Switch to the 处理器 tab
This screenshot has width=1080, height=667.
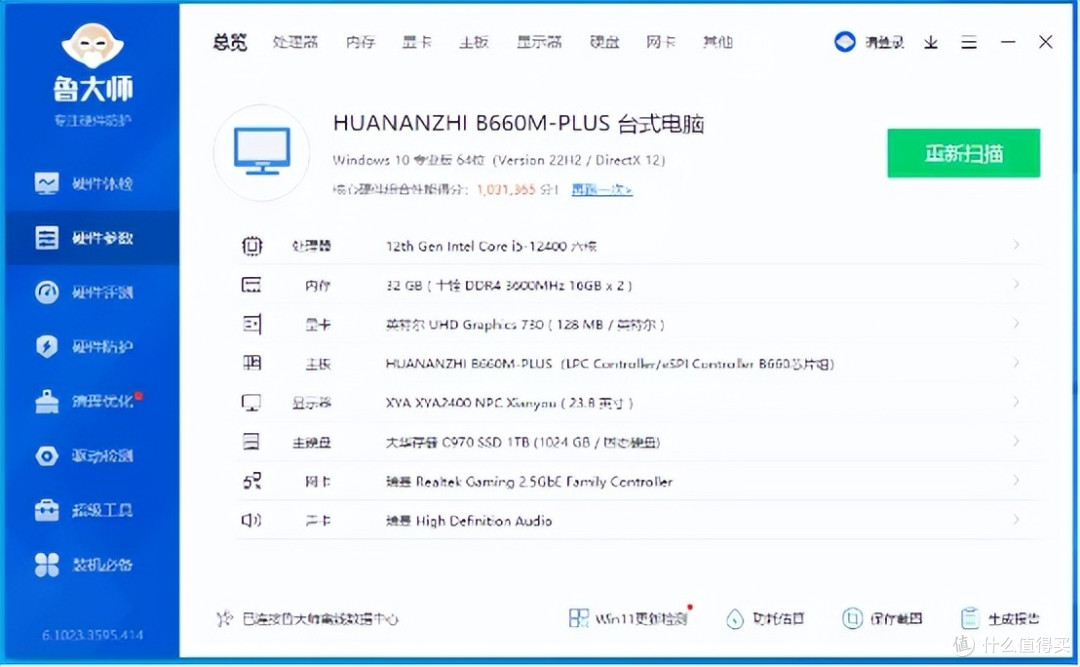click(295, 42)
